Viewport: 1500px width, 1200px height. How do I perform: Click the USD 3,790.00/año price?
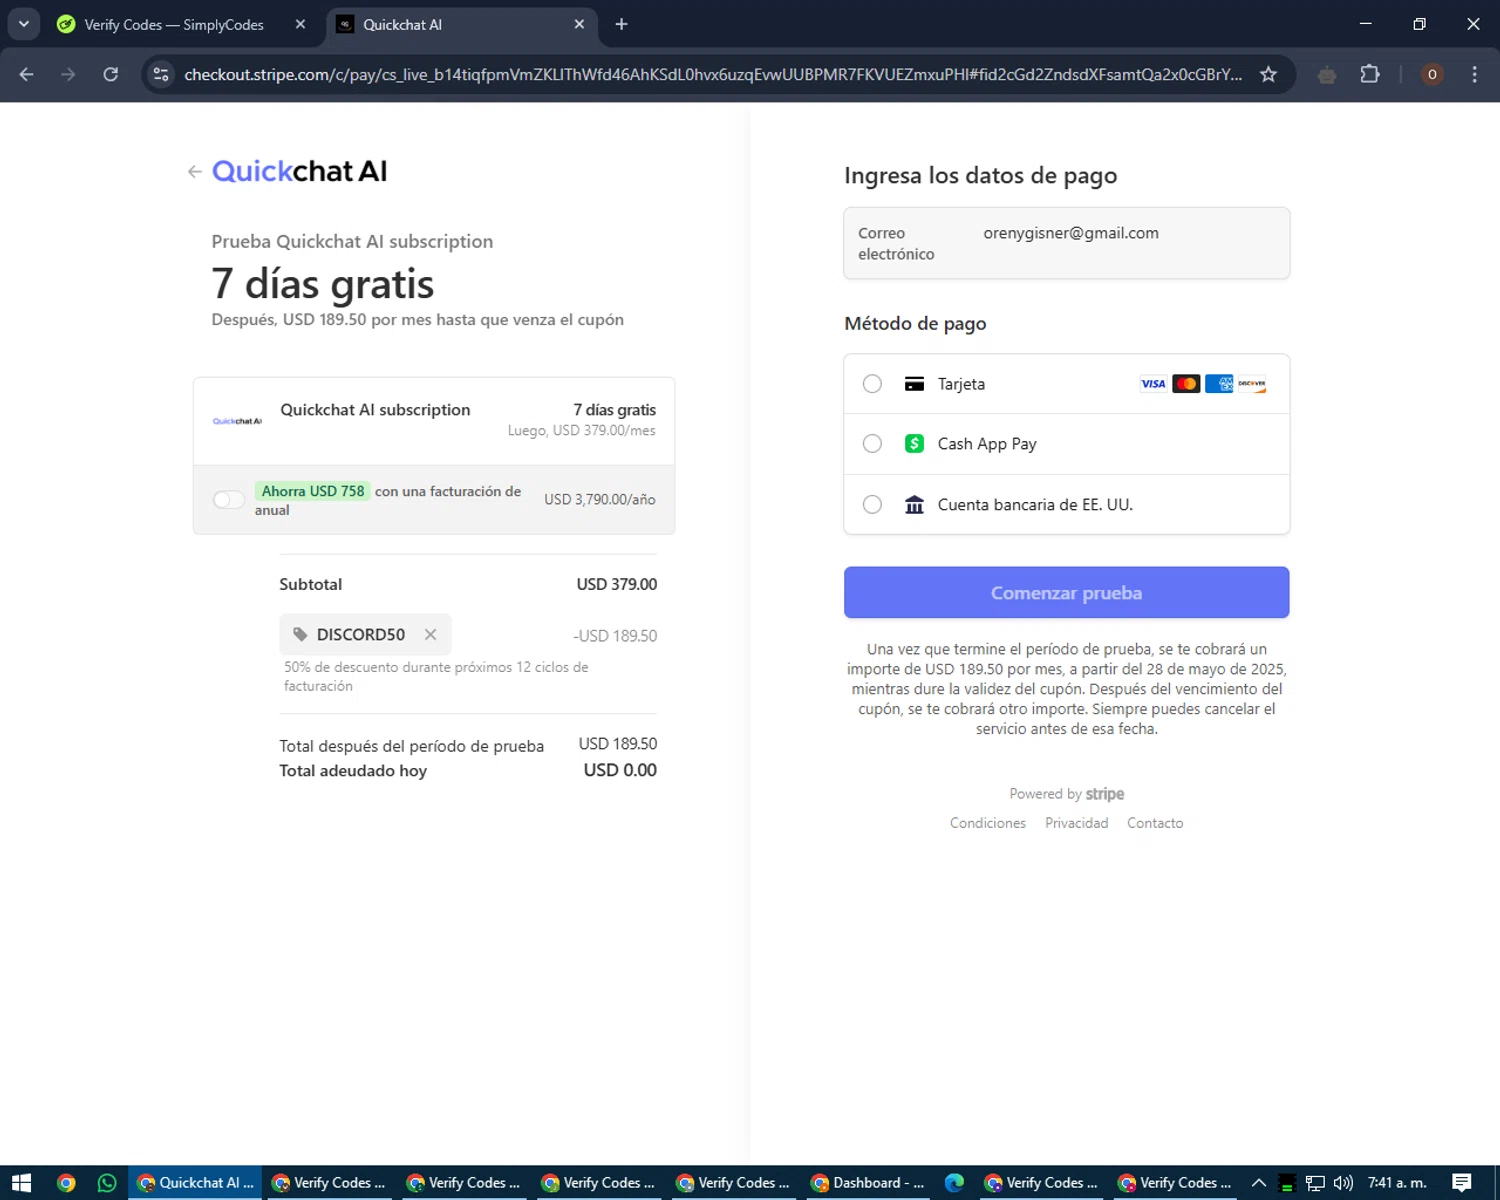coord(600,499)
